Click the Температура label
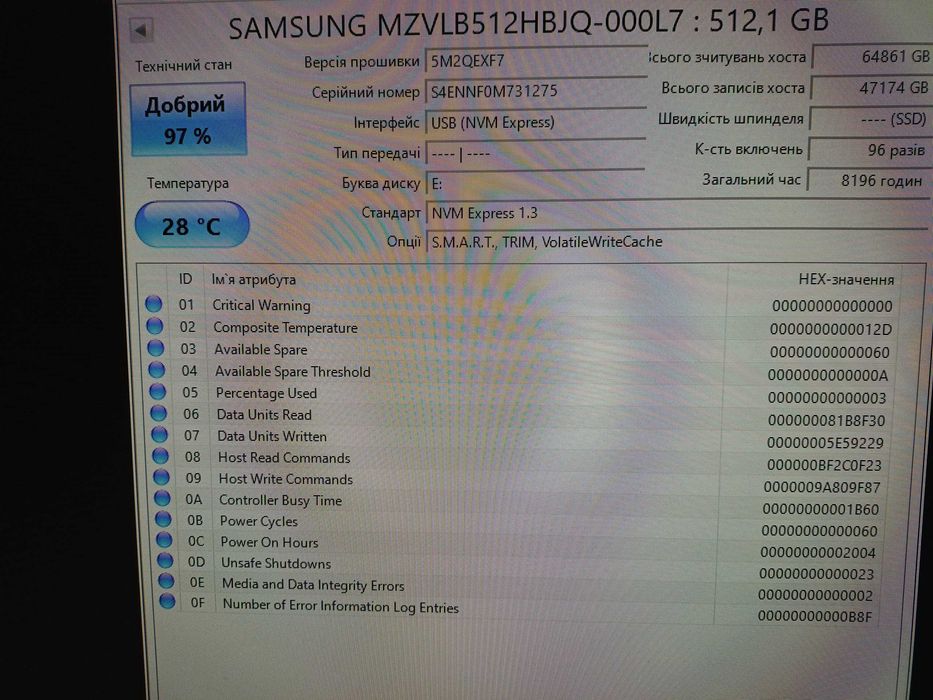Image resolution: width=933 pixels, height=700 pixels. click(x=188, y=183)
